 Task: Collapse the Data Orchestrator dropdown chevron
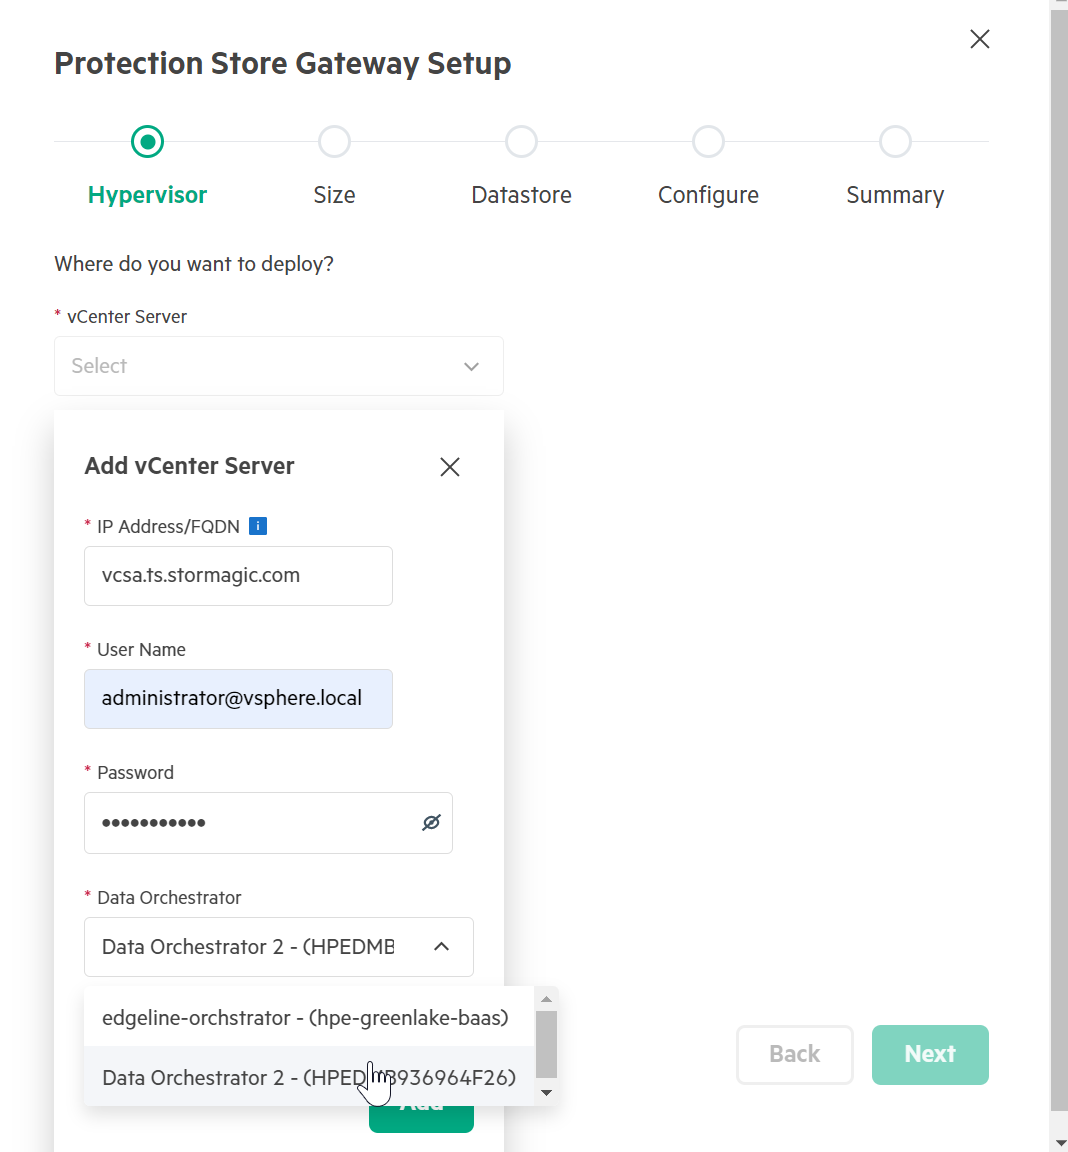441,946
